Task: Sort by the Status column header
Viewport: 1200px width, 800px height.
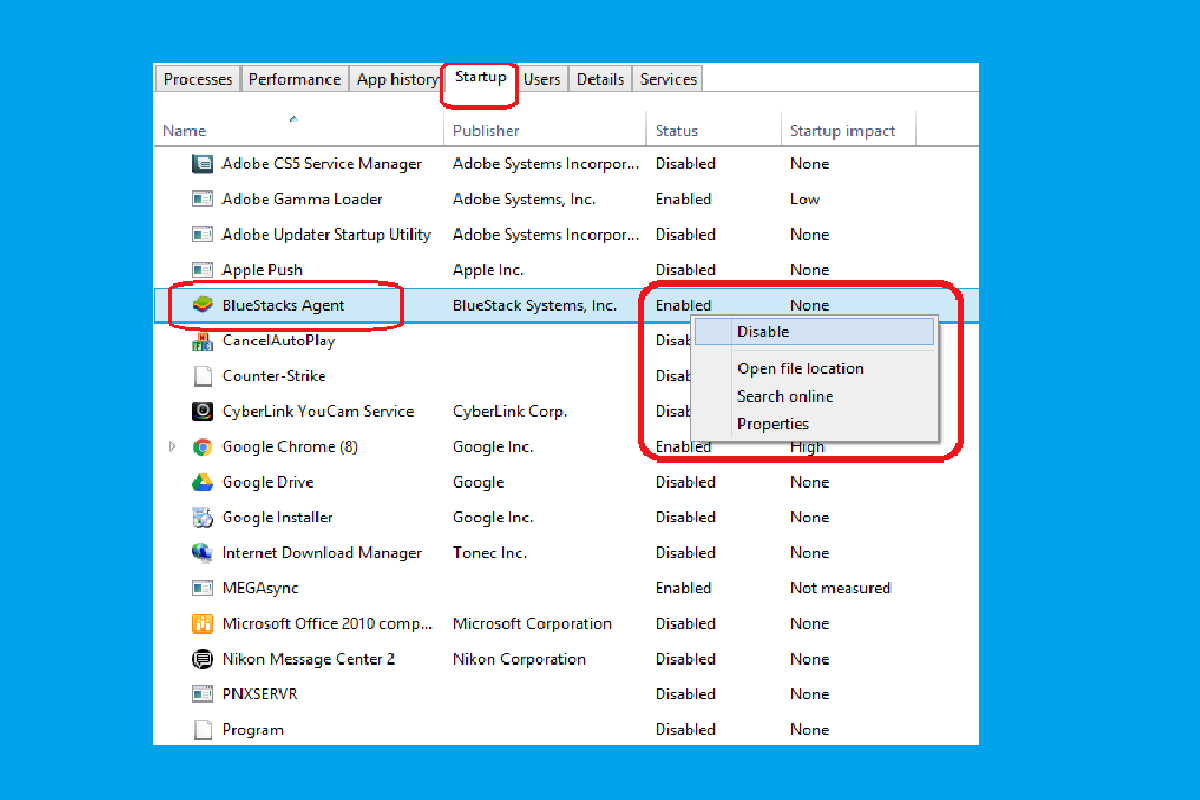Action: pos(677,131)
